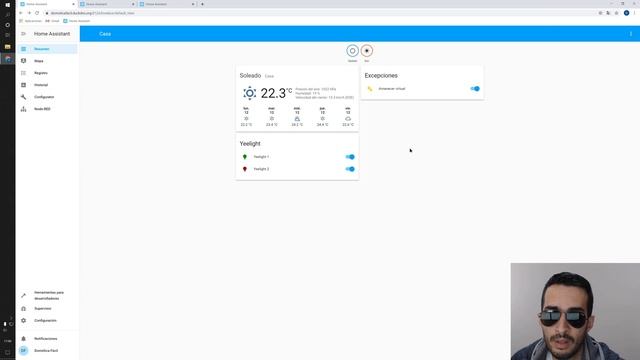Open Node-RED in the sidebar
The image size is (640, 360).
click(47, 109)
